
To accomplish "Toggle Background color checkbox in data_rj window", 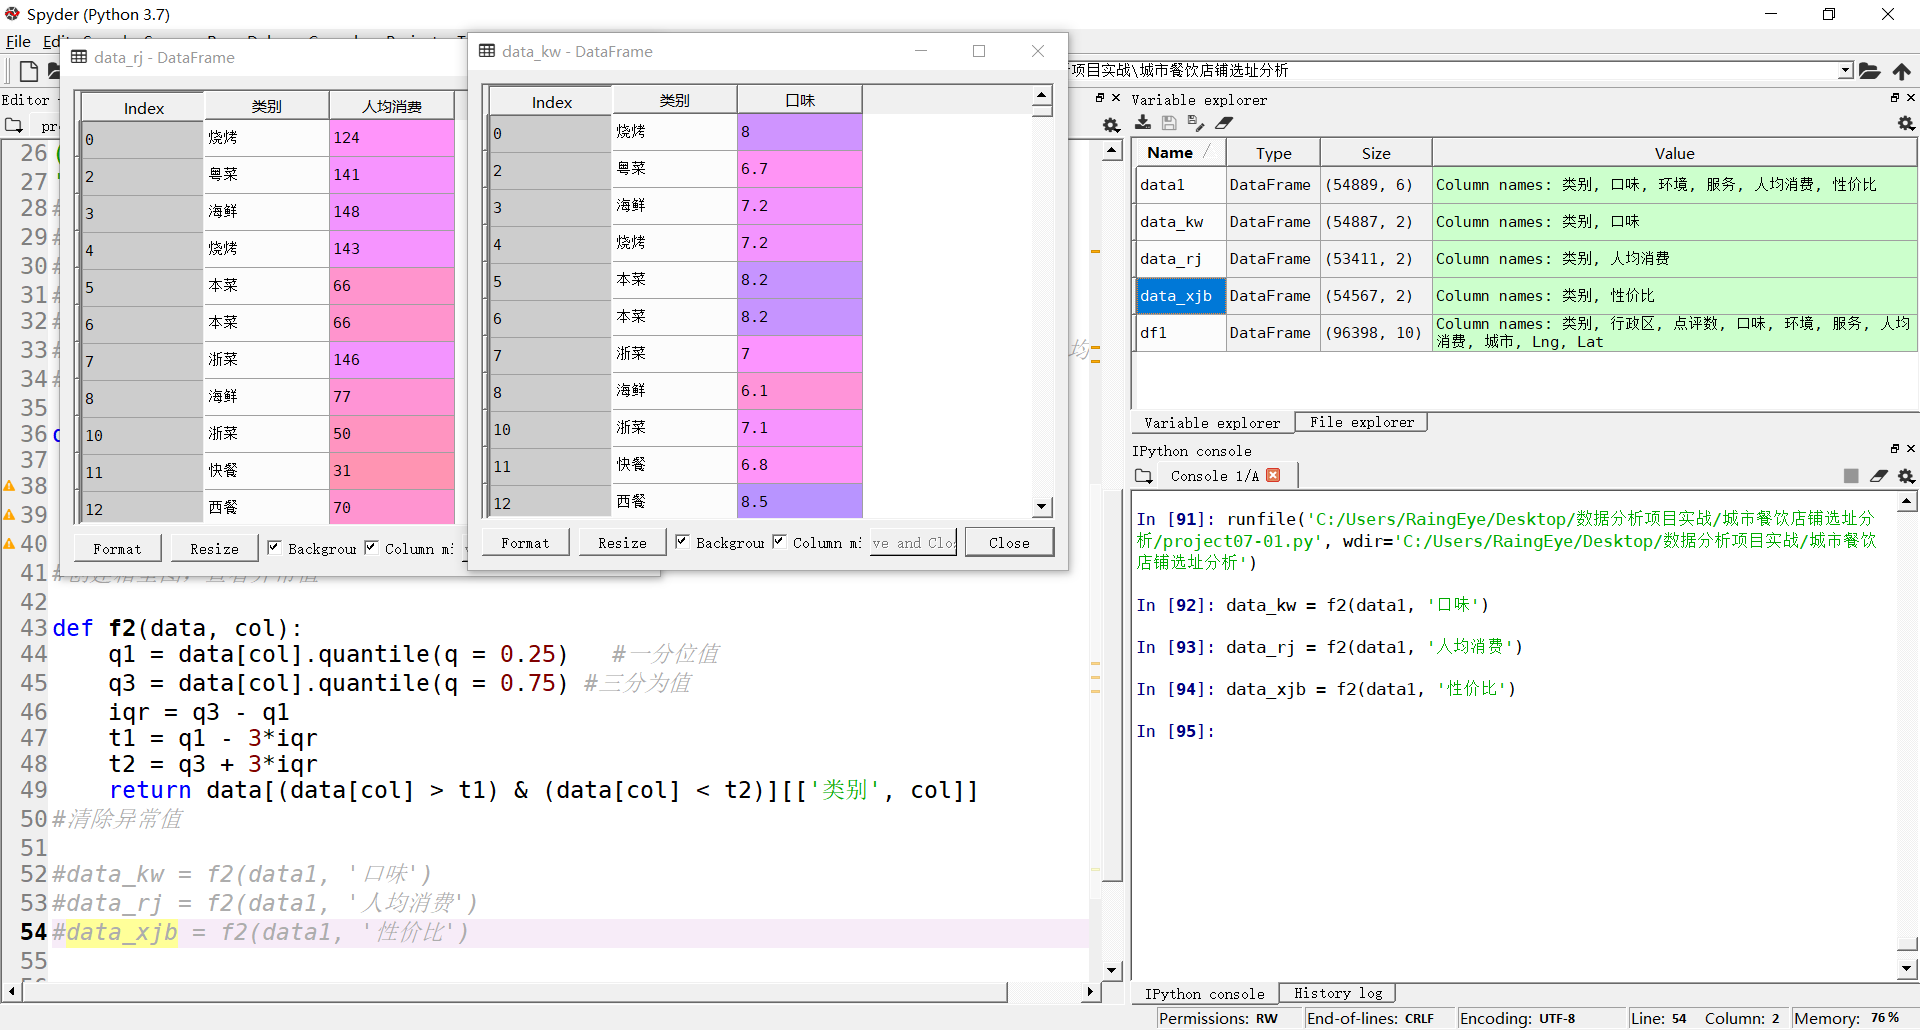I will pos(274,548).
